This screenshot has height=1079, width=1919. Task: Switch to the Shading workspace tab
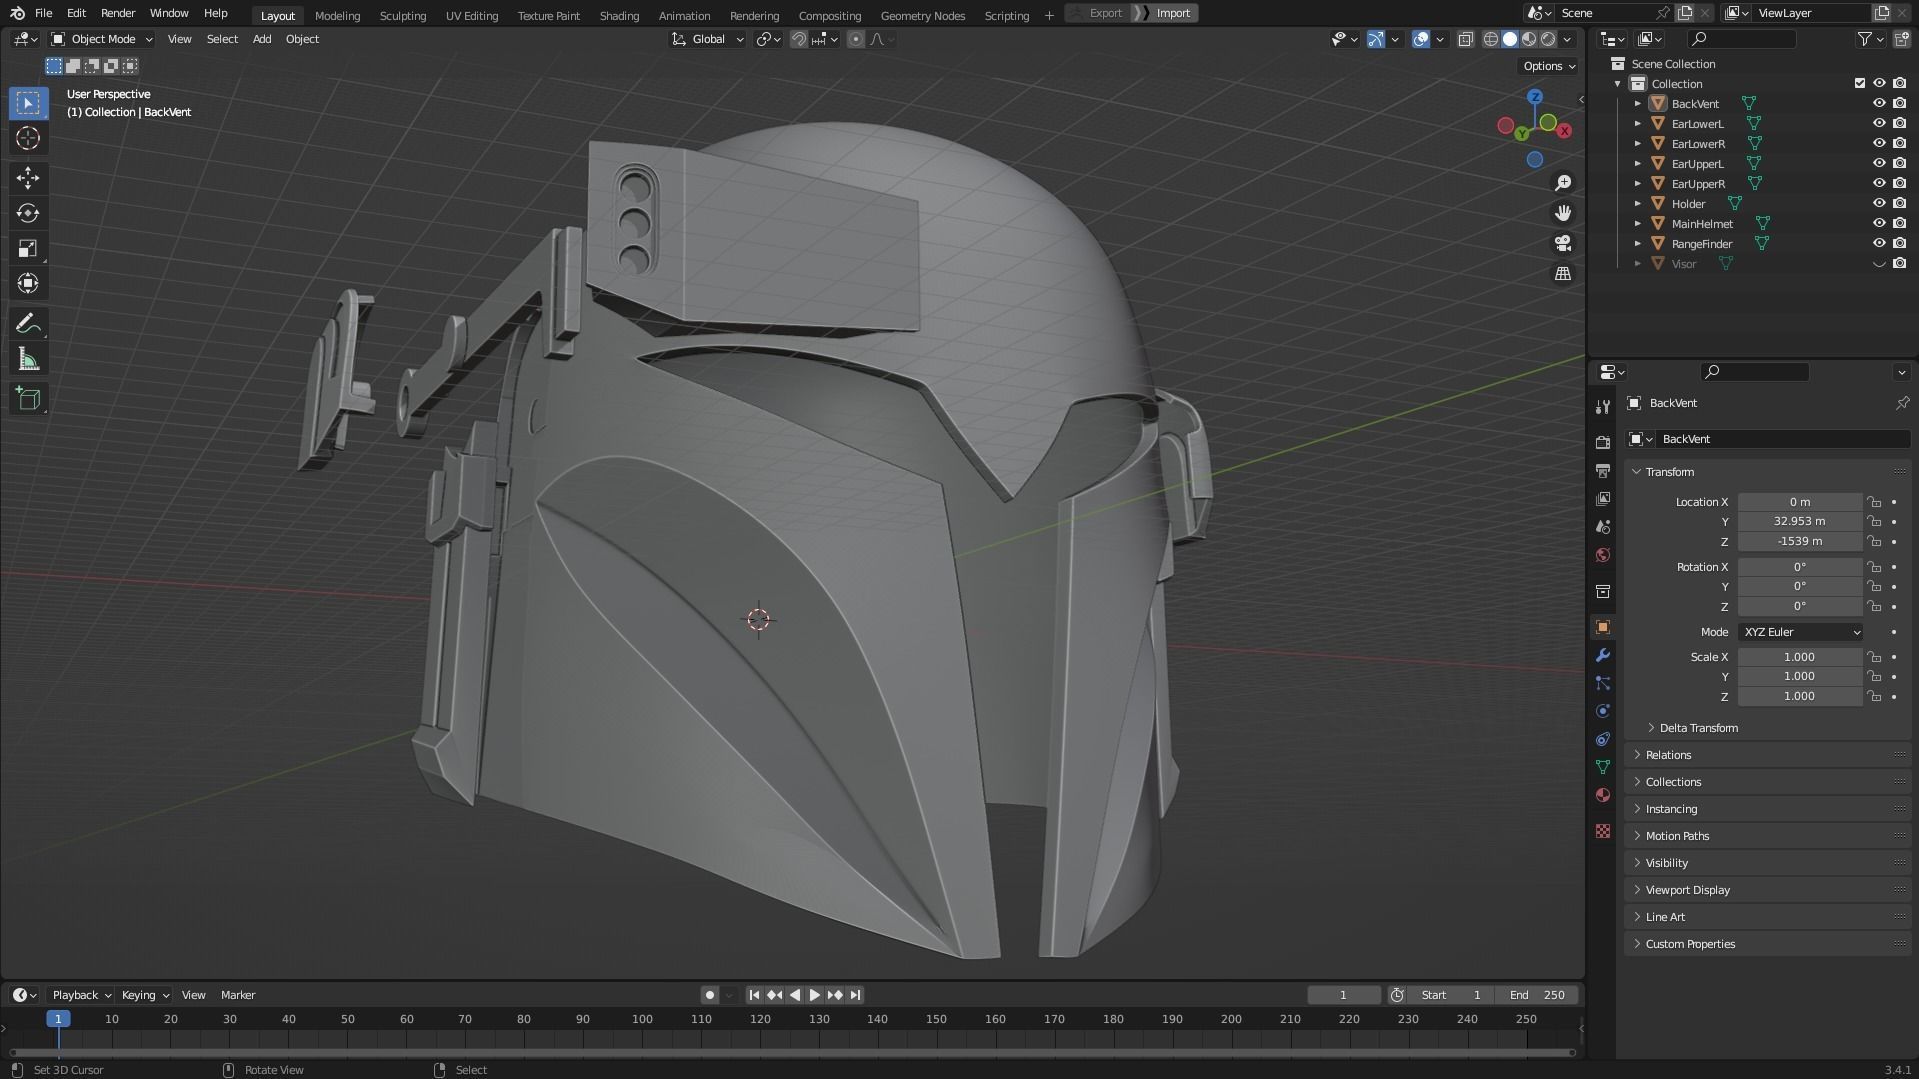pos(619,15)
